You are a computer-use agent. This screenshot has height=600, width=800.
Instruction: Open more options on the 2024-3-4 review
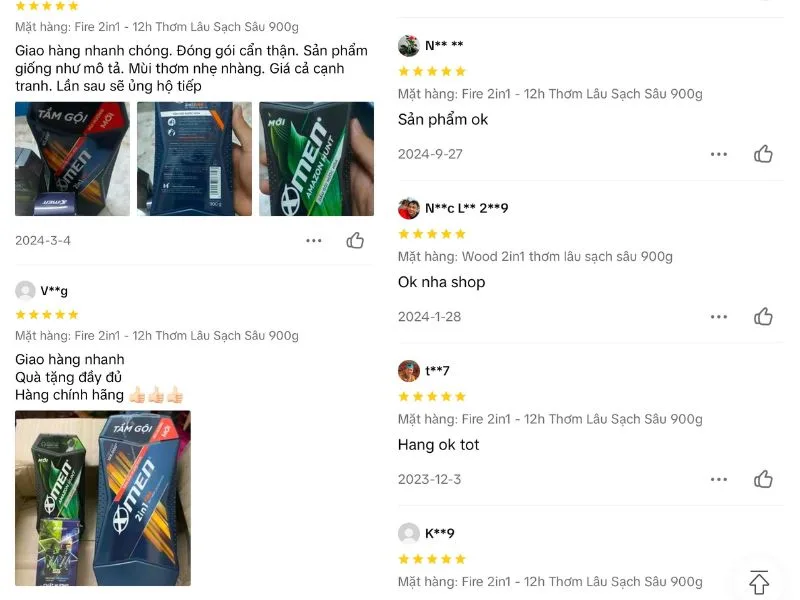(x=314, y=240)
